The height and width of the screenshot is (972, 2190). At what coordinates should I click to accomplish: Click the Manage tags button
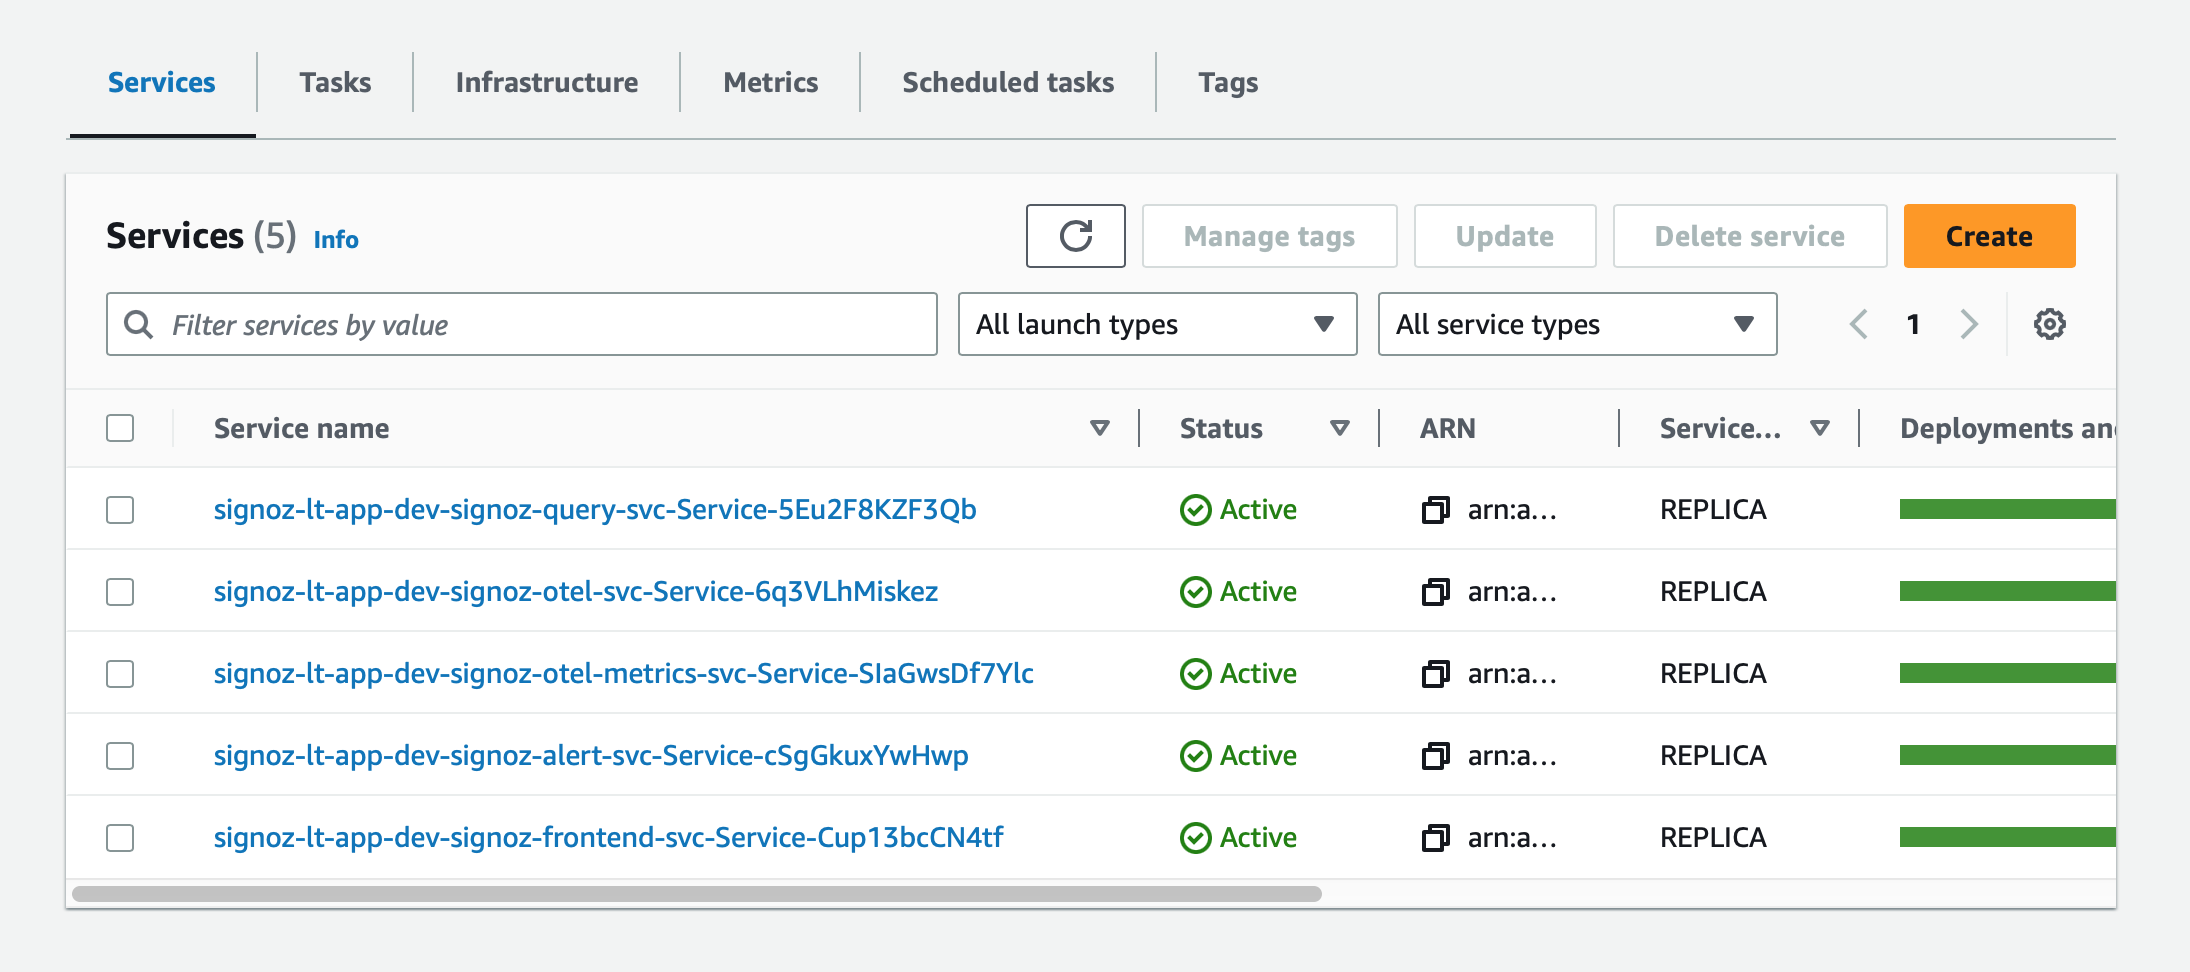click(x=1269, y=236)
